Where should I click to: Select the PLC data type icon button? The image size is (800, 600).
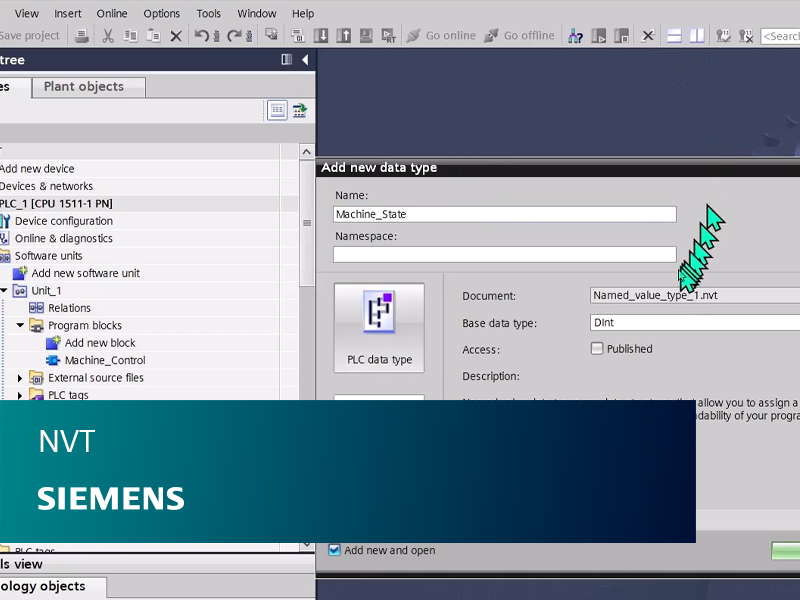(x=379, y=328)
